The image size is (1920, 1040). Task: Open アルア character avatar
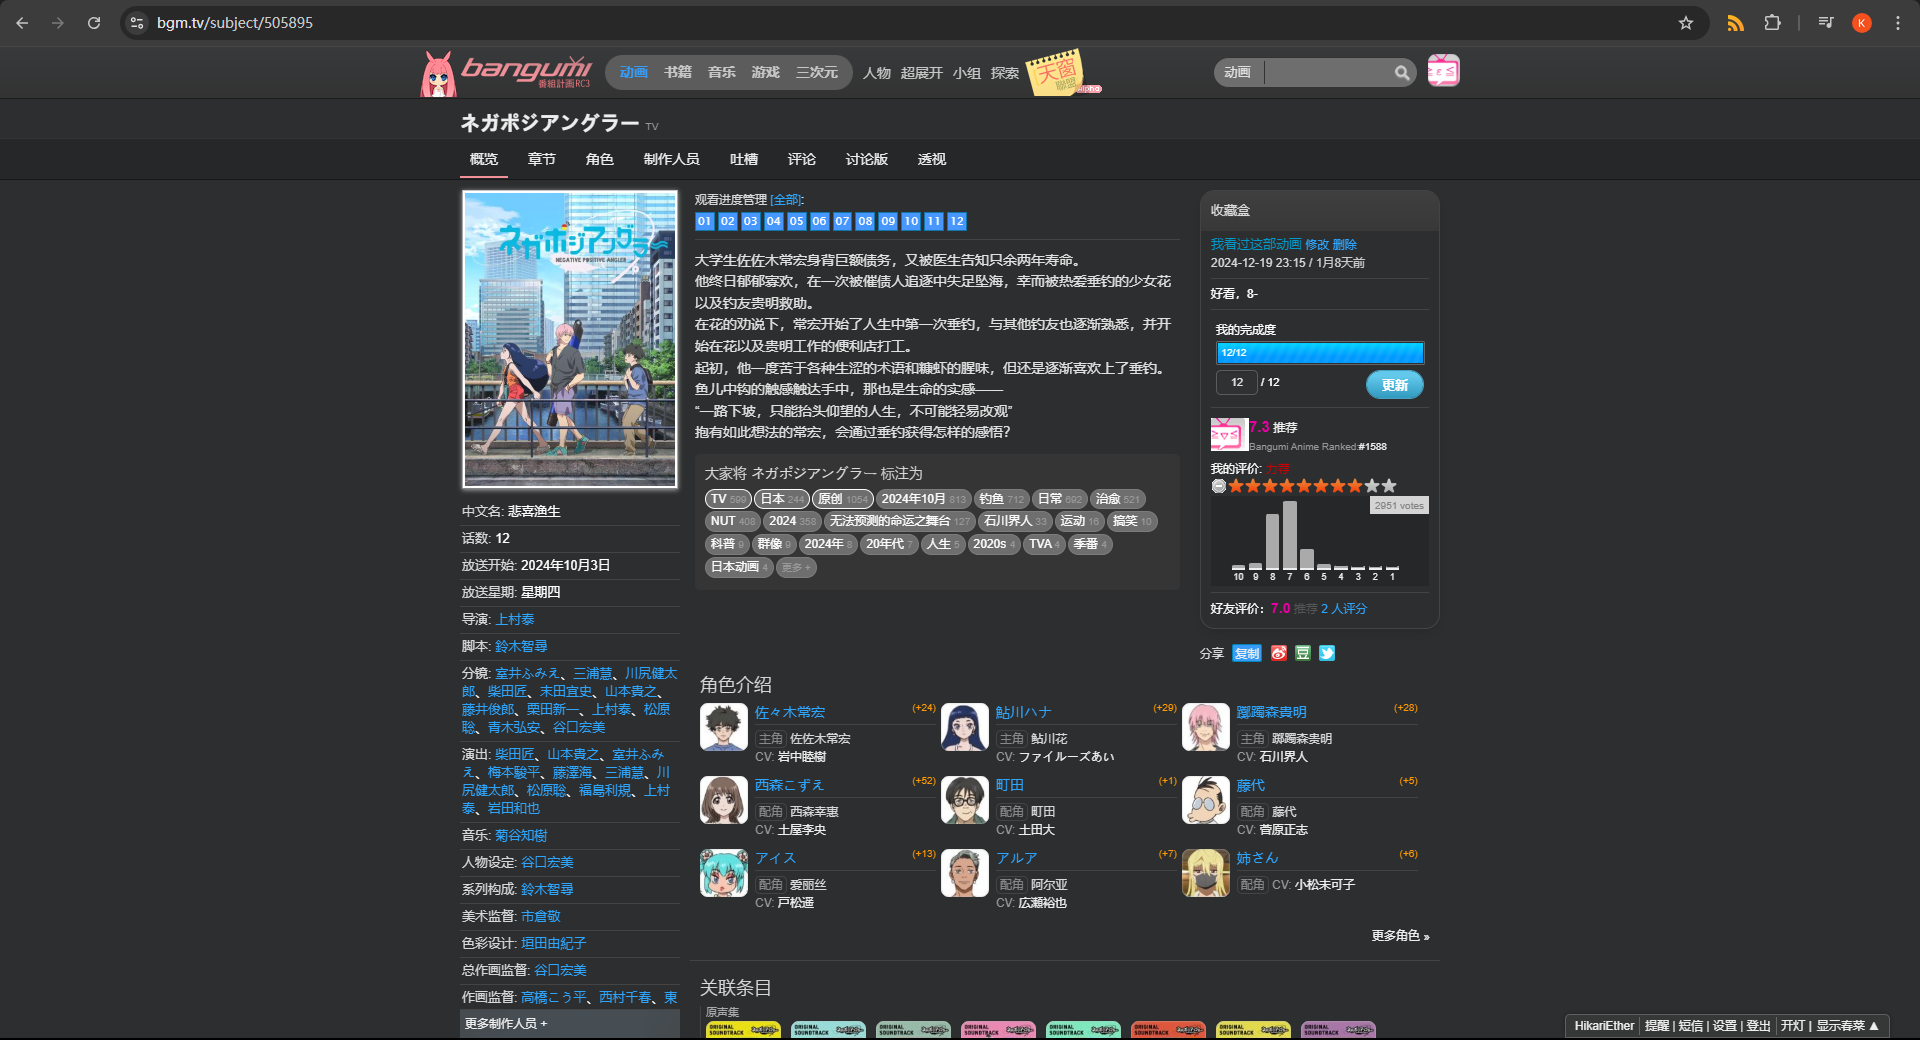coord(965,873)
